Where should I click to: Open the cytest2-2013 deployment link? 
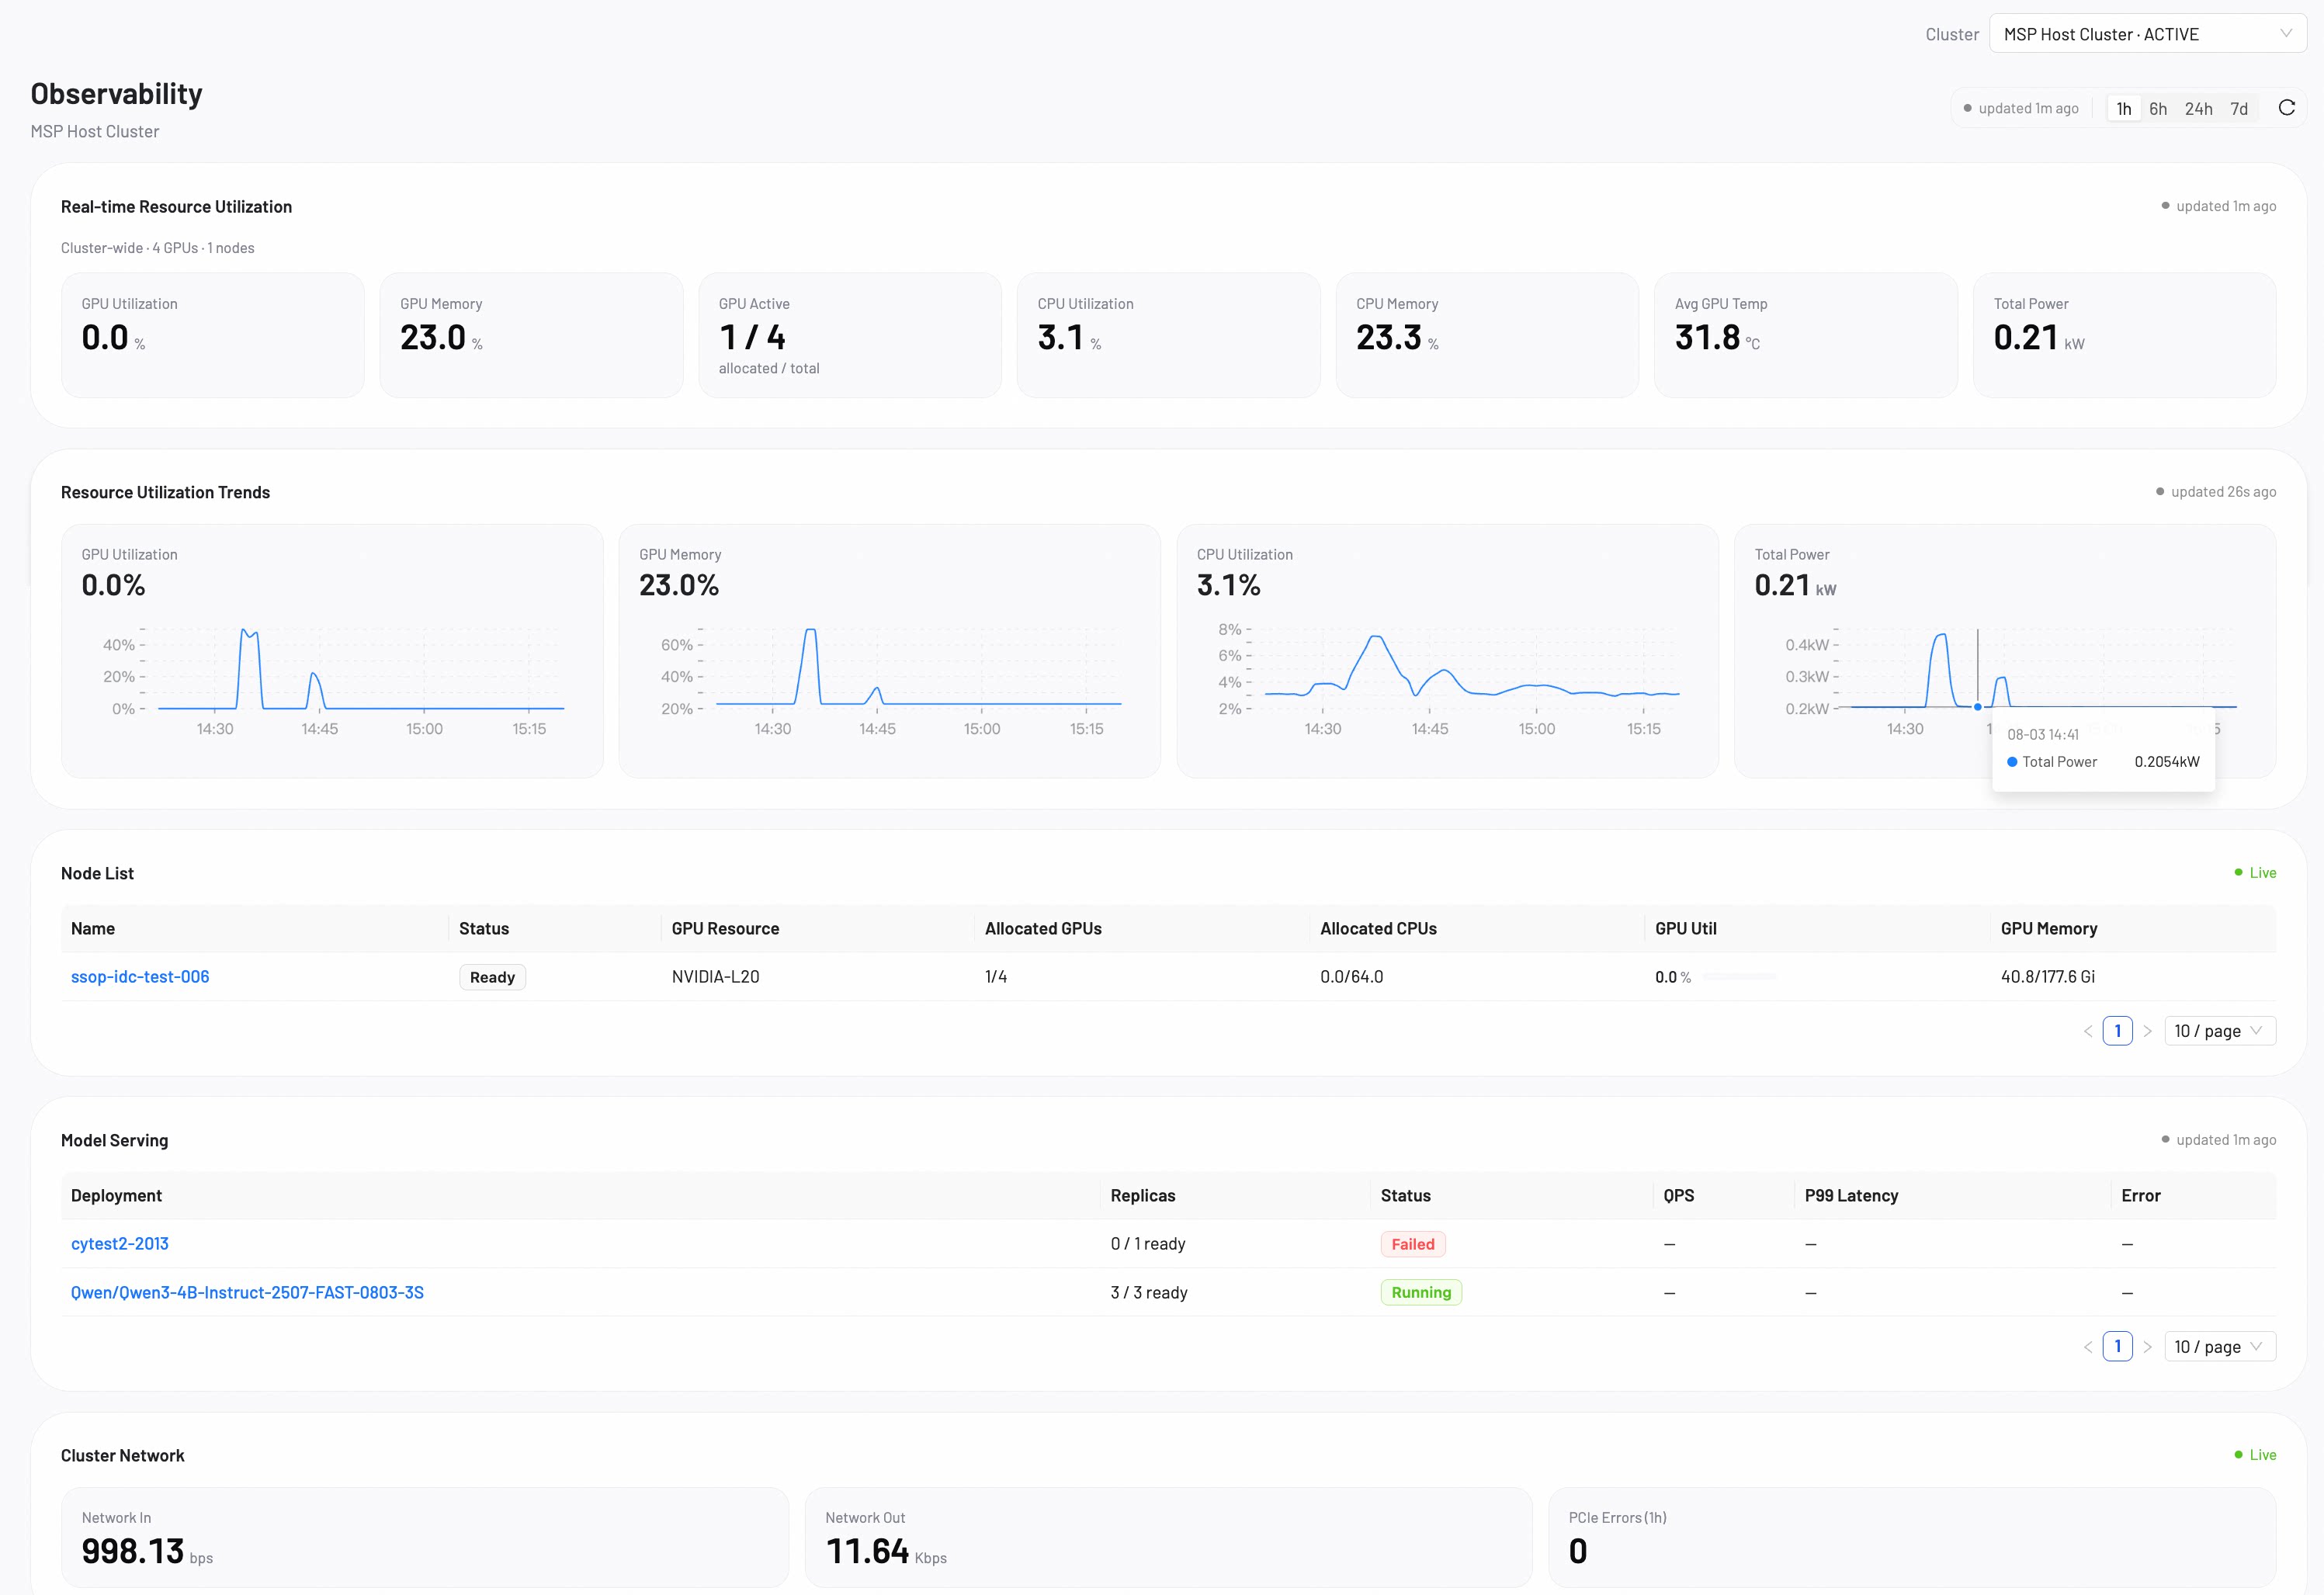(x=120, y=1244)
